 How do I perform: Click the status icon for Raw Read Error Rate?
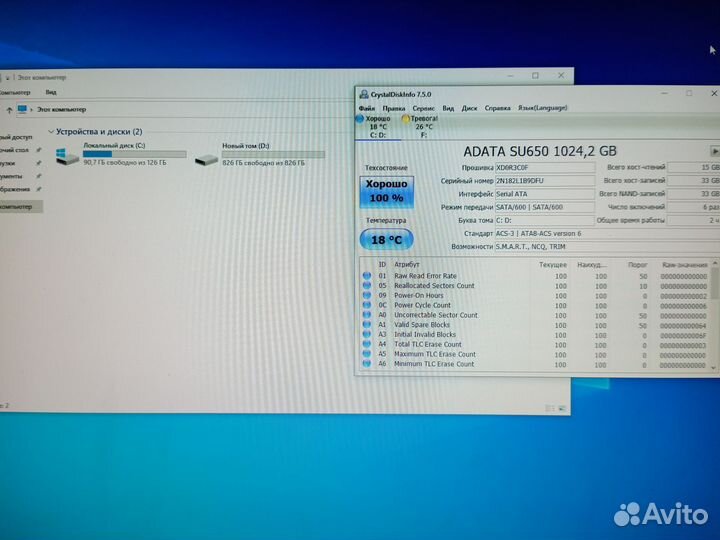[x=366, y=276]
